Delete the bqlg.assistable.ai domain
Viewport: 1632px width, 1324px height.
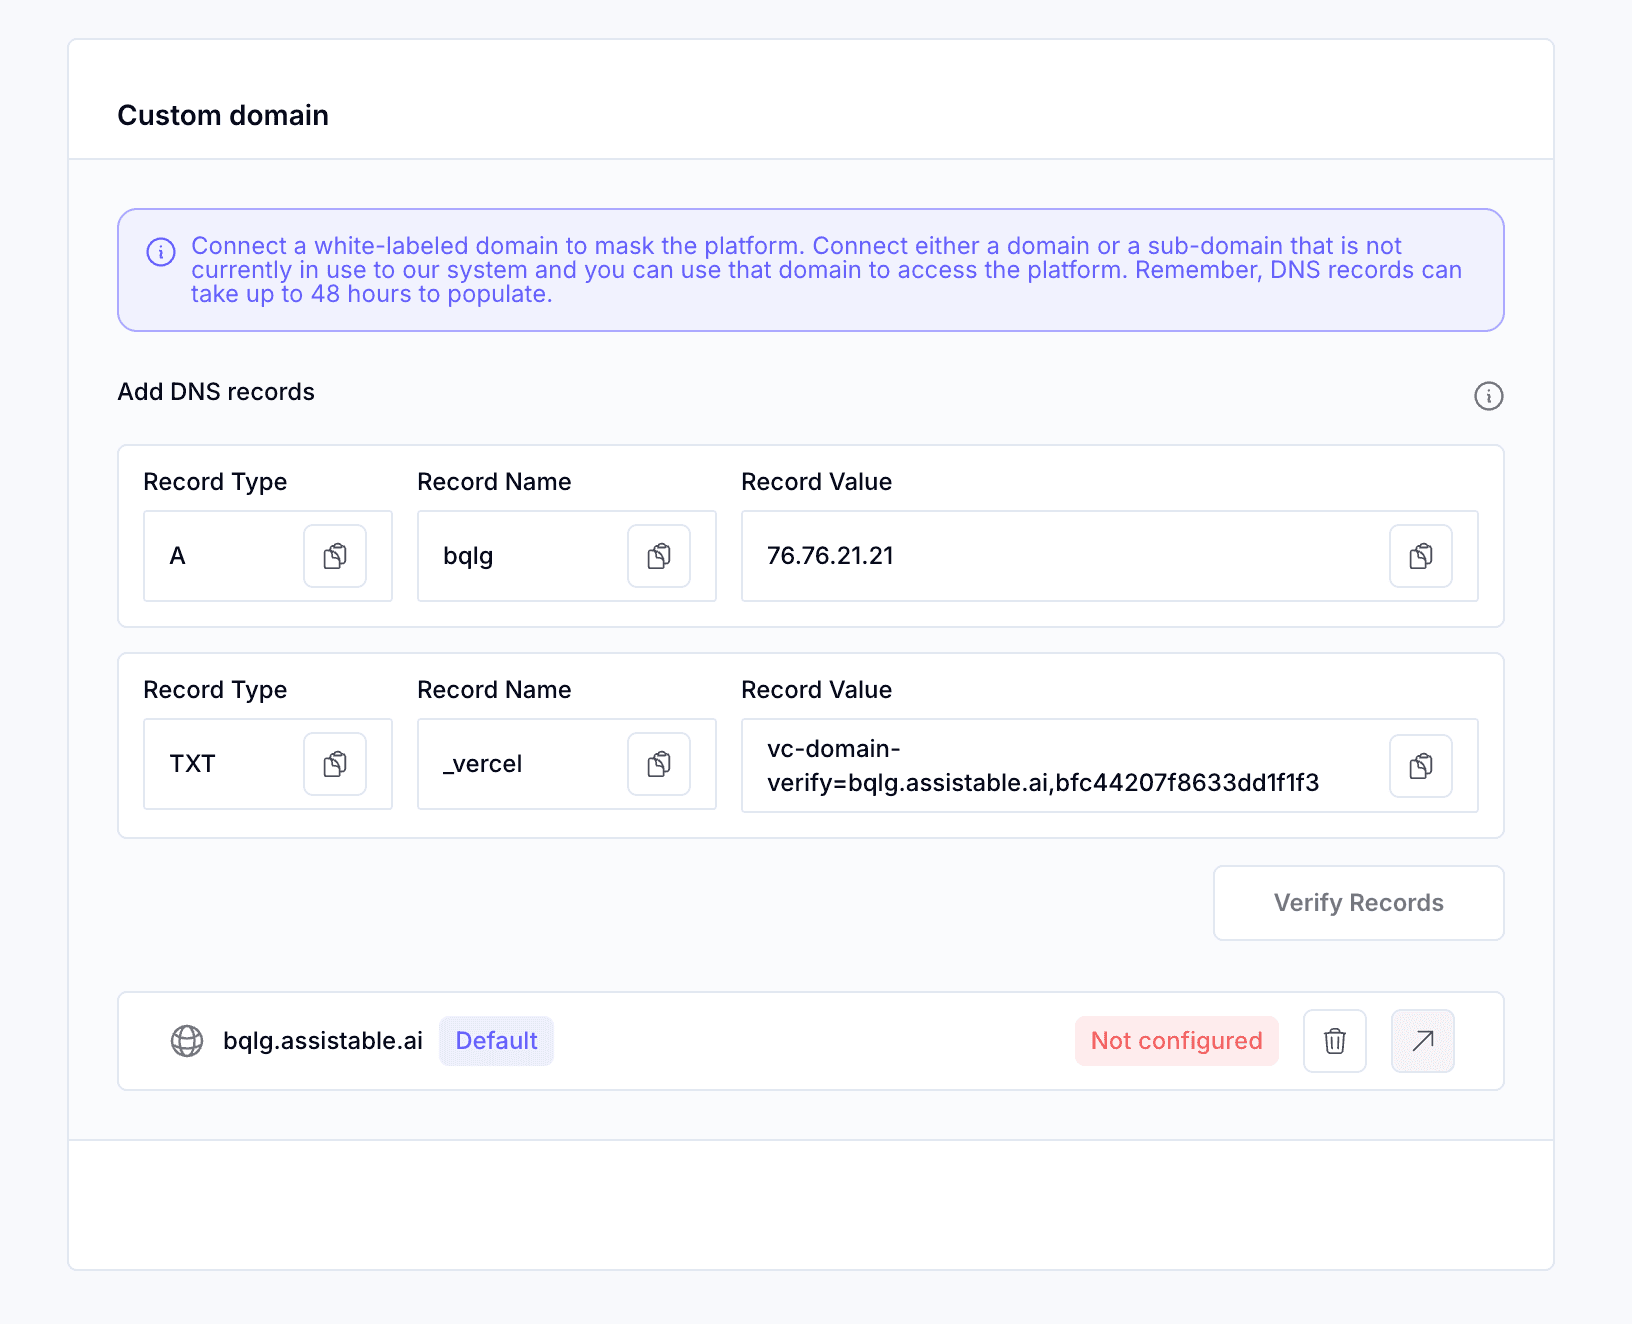tap(1334, 1040)
